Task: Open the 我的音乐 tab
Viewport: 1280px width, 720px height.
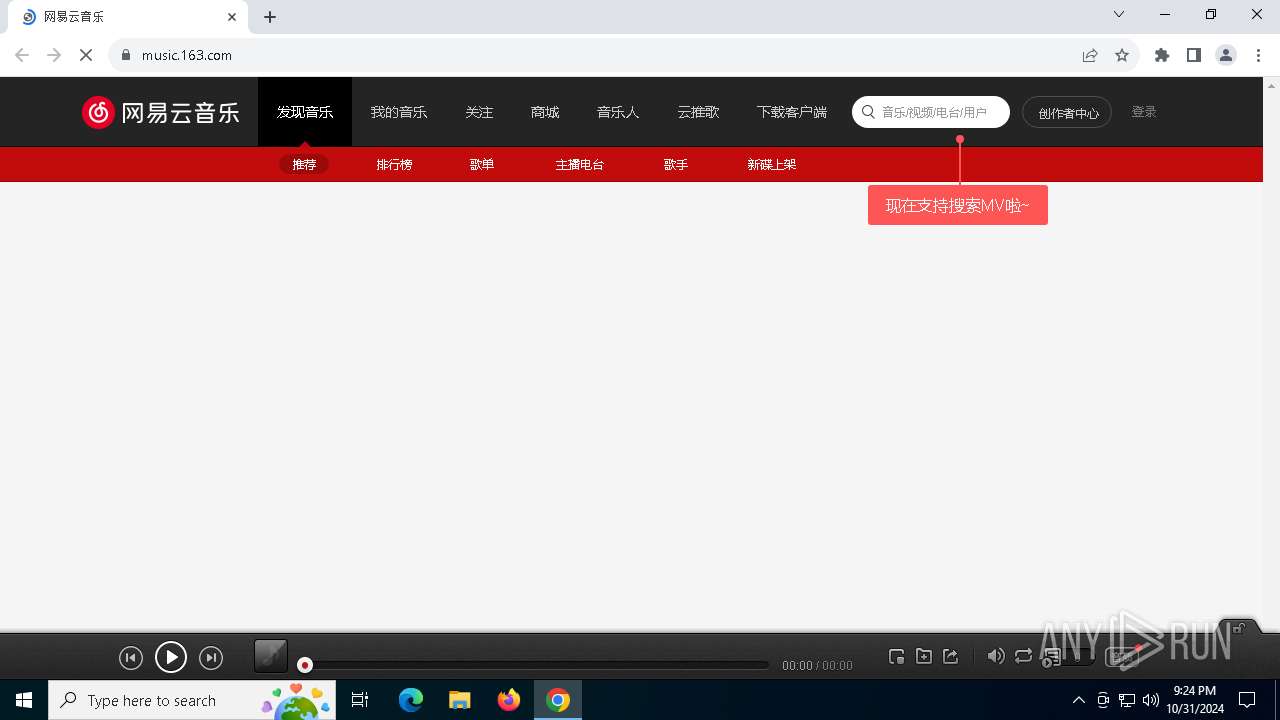Action: coord(399,112)
